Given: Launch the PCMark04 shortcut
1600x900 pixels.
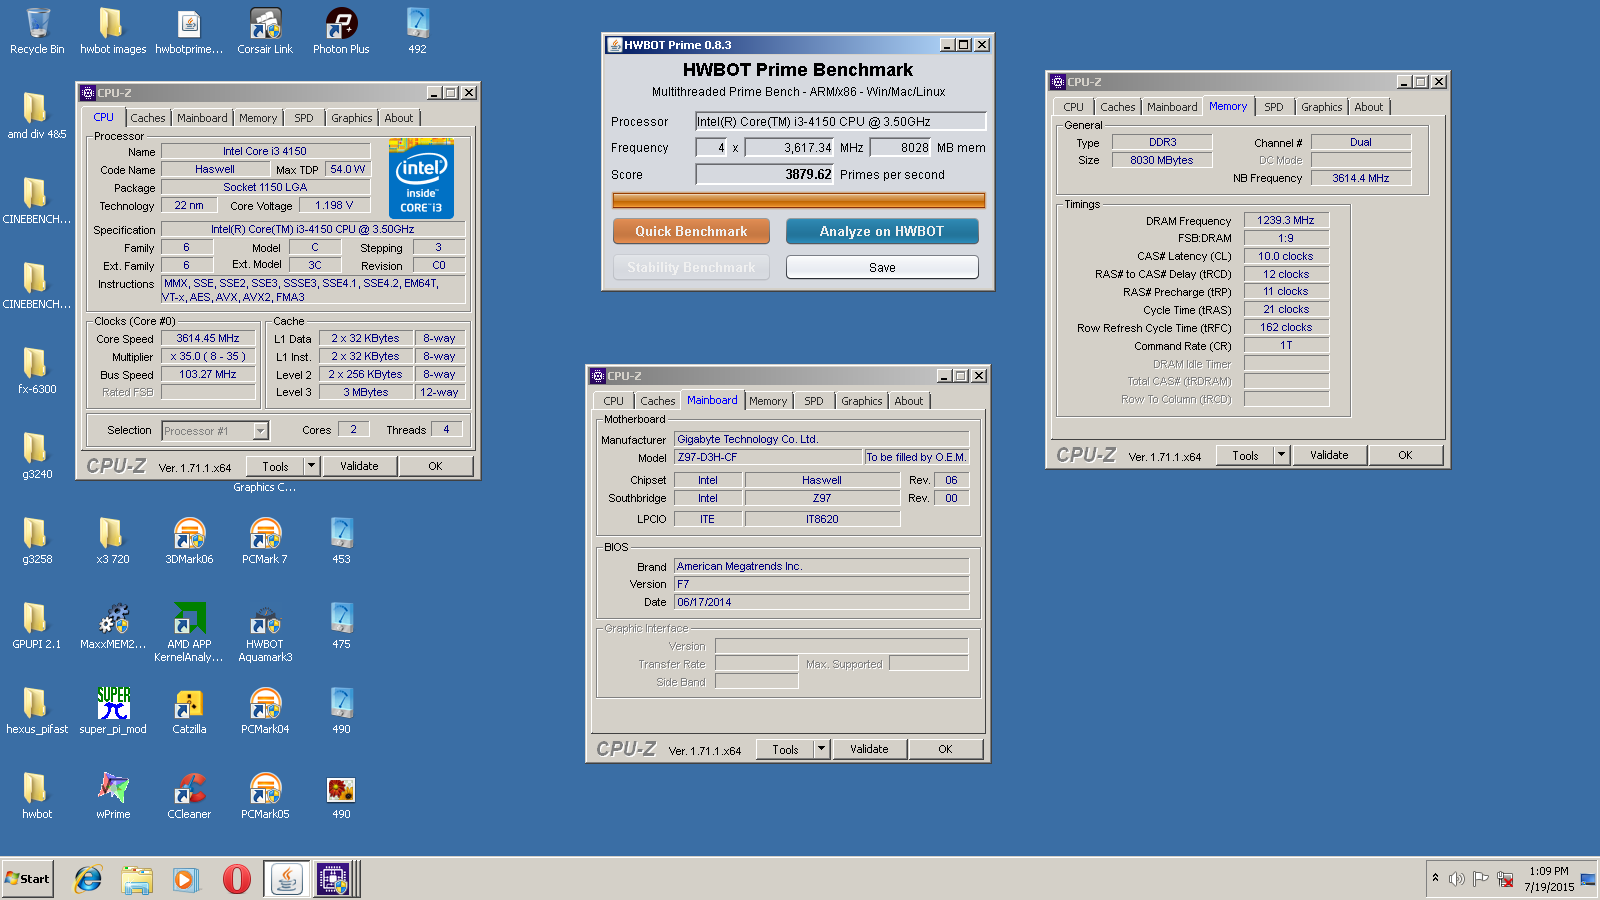Looking at the screenshot, I should [265, 710].
